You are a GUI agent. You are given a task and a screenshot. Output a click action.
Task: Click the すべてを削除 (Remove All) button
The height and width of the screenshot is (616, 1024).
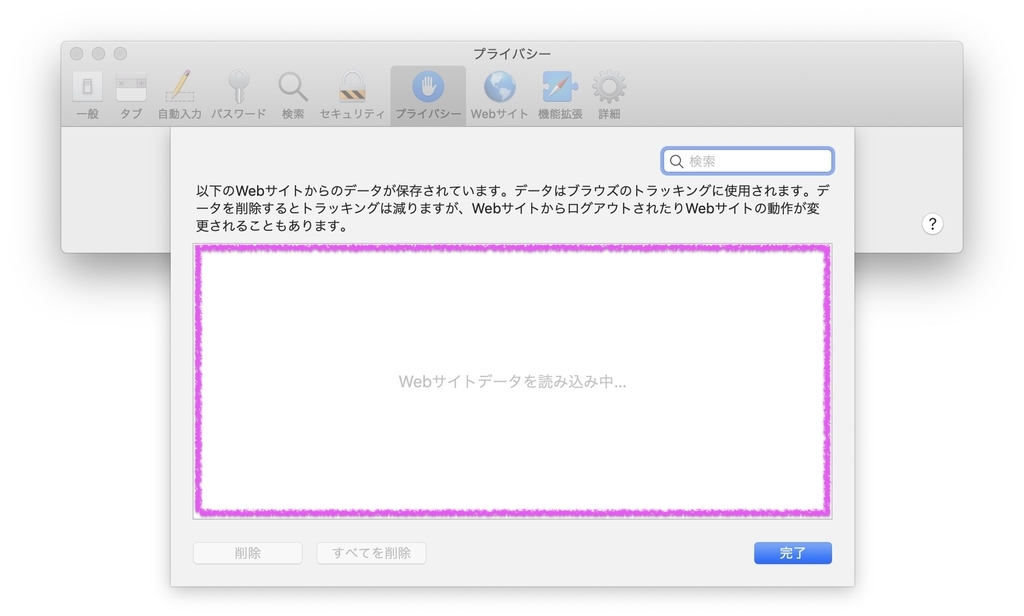[371, 552]
